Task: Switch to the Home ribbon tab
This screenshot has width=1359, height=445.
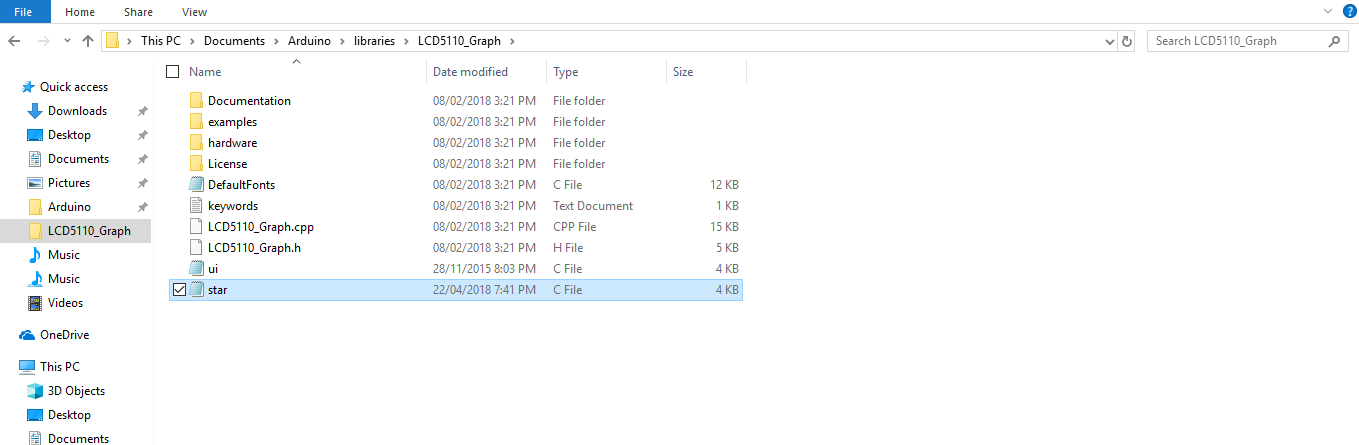Action: pyautogui.click(x=80, y=12)
